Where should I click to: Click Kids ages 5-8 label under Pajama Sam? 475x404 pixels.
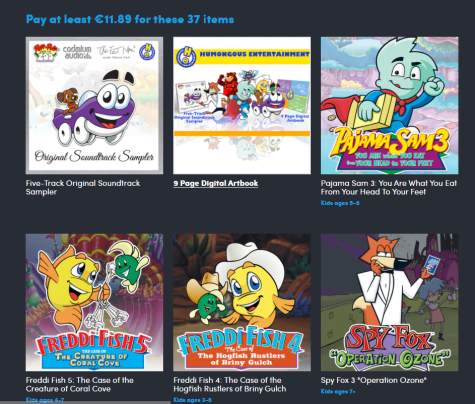[340, 203]
